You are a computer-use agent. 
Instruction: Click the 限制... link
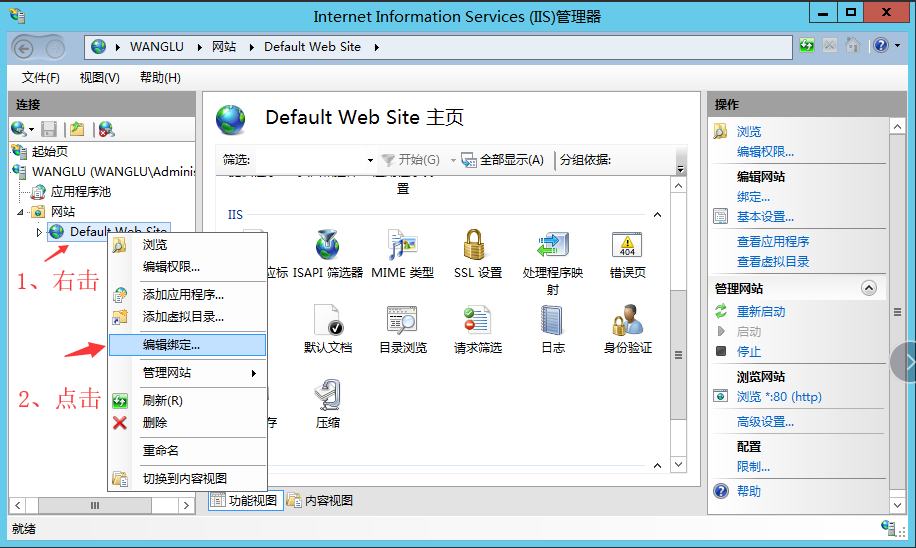(753, 466)
